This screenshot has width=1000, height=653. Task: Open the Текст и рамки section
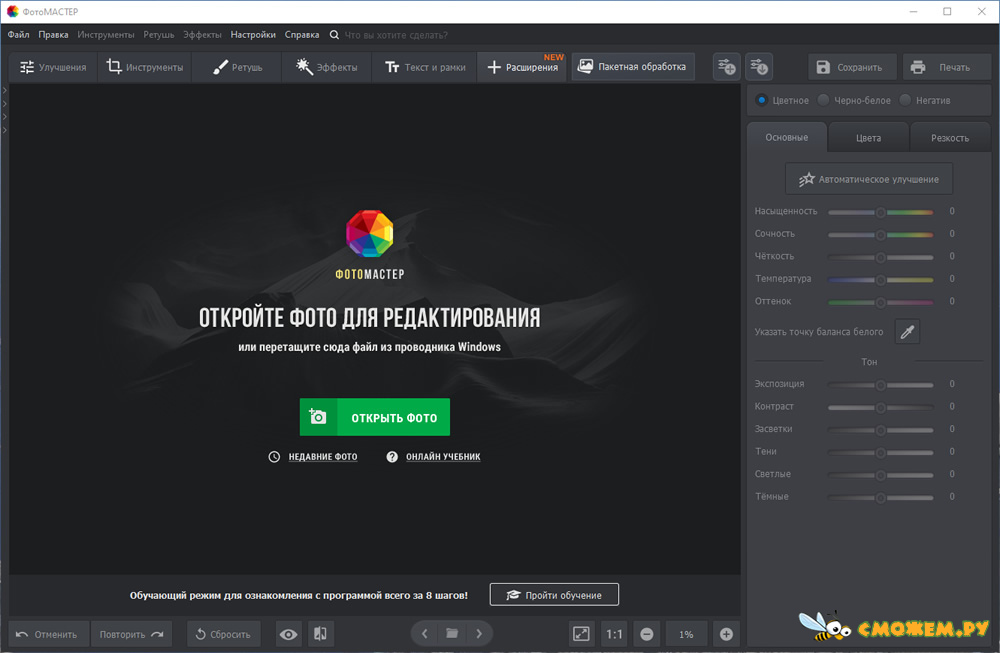(425, 67)
